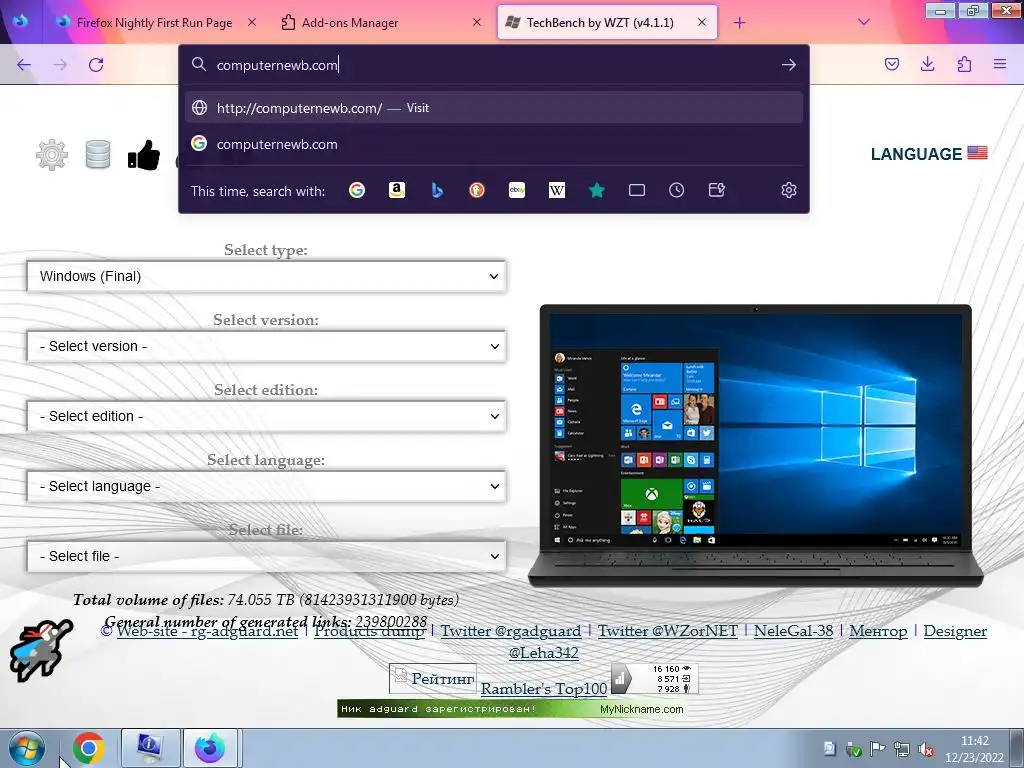Click the ninja cat mascot image
The image size is (1024, 768).
click(40, 650)
